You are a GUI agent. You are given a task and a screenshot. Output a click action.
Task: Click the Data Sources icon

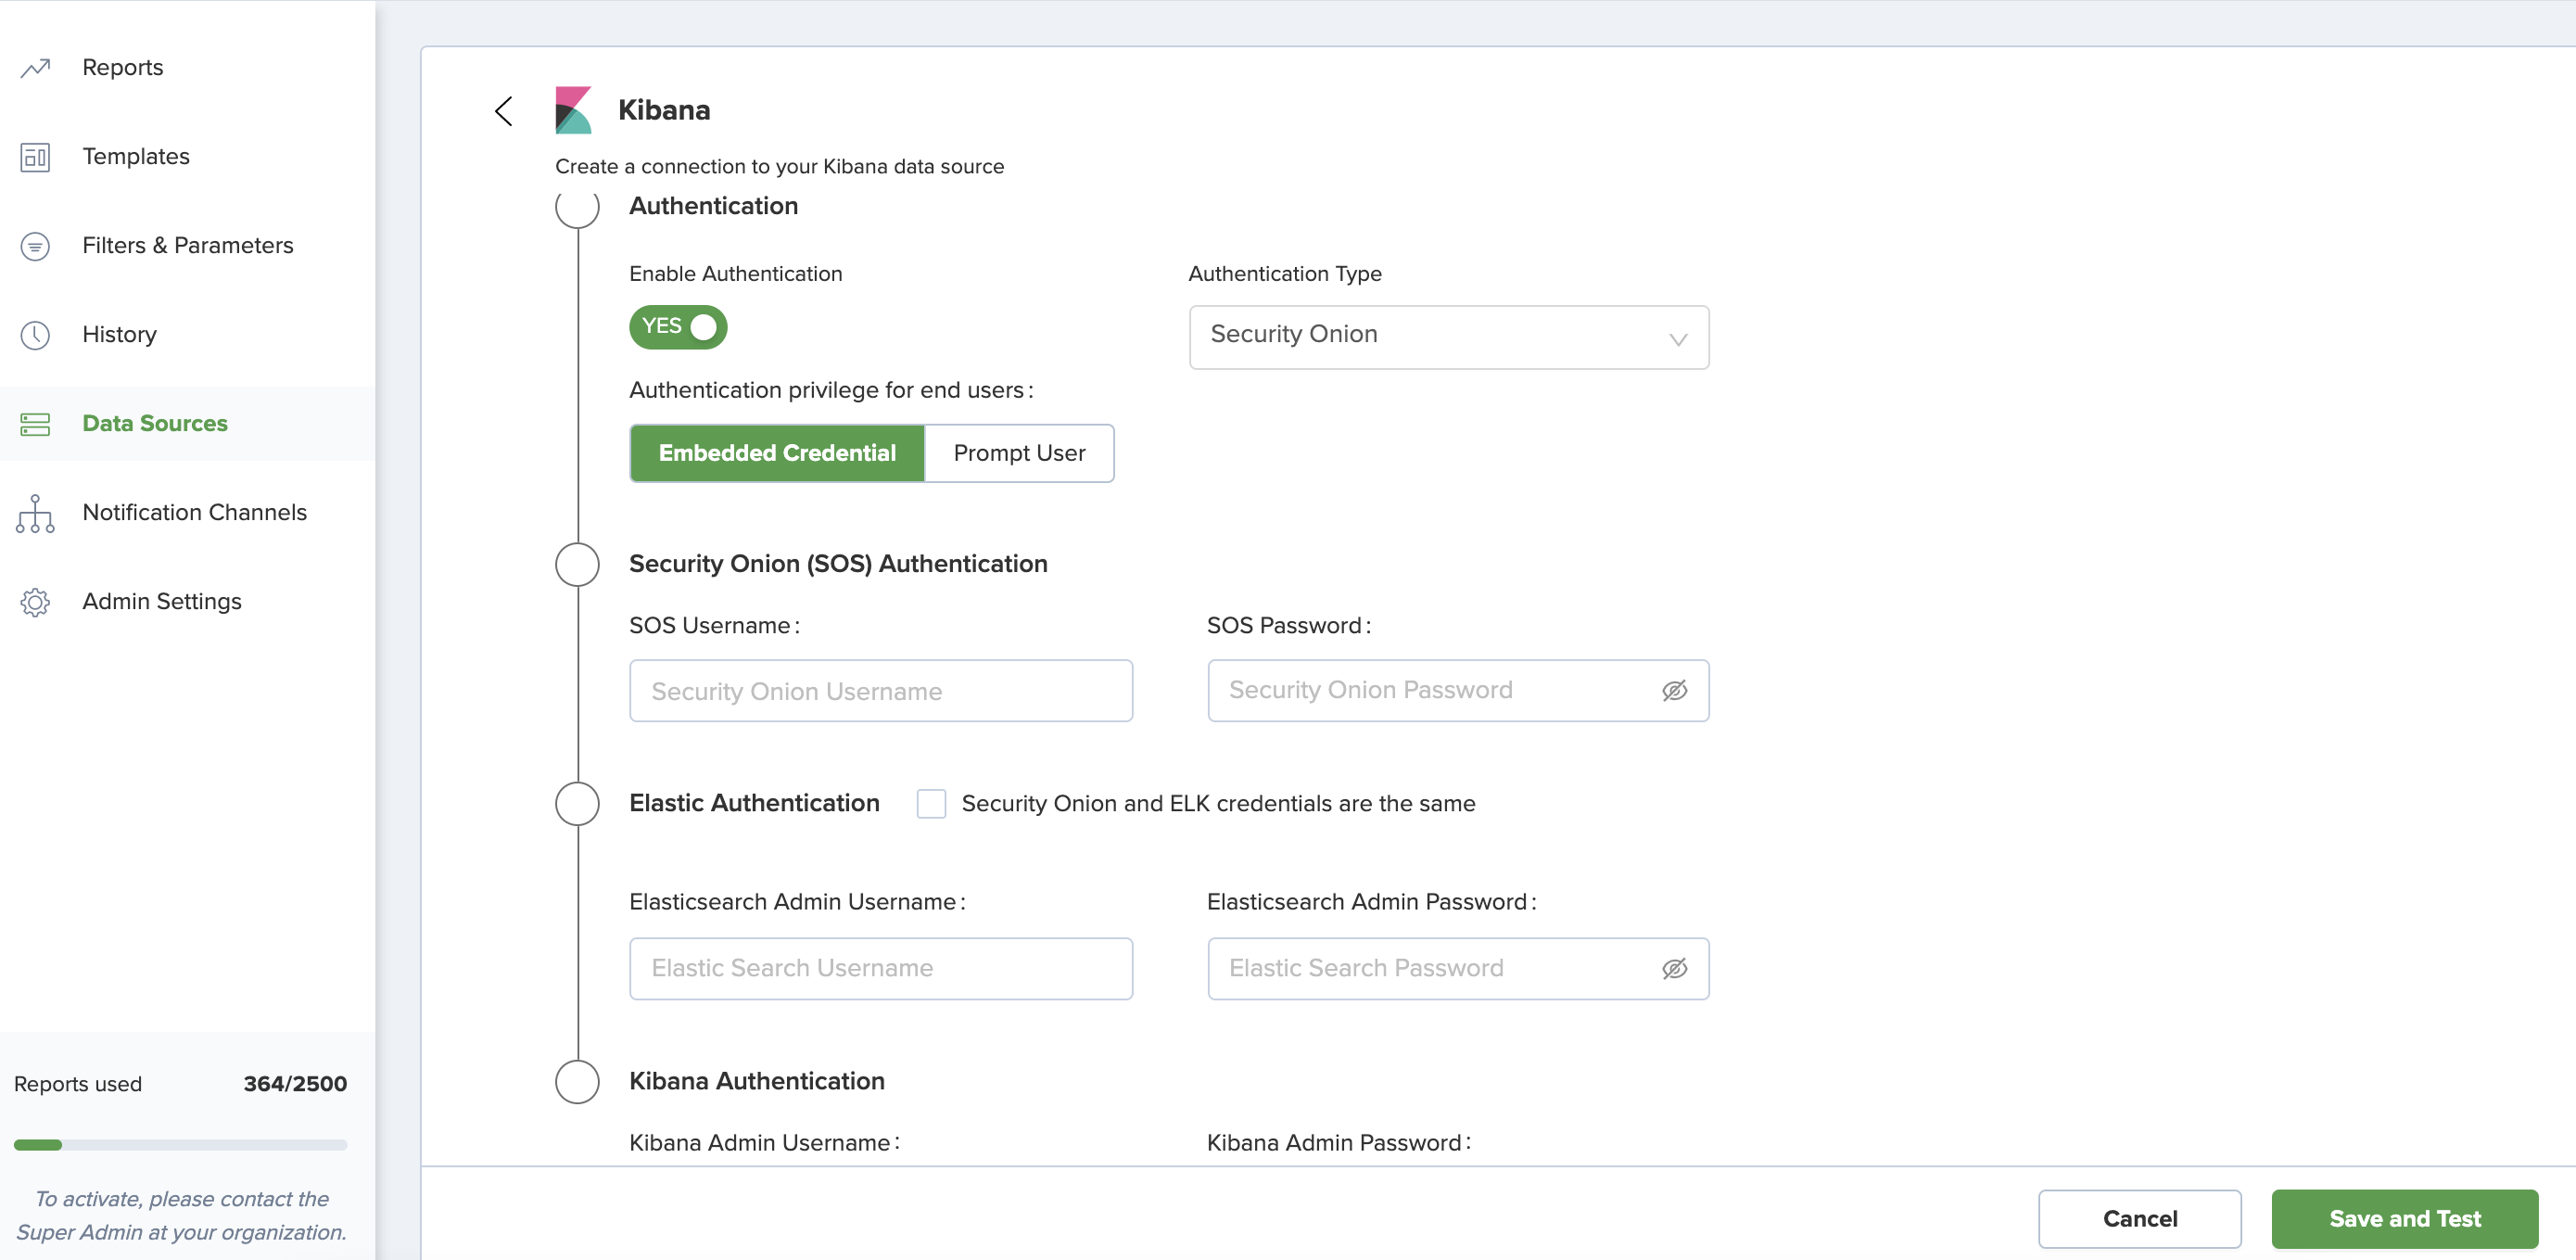point(35,424)
